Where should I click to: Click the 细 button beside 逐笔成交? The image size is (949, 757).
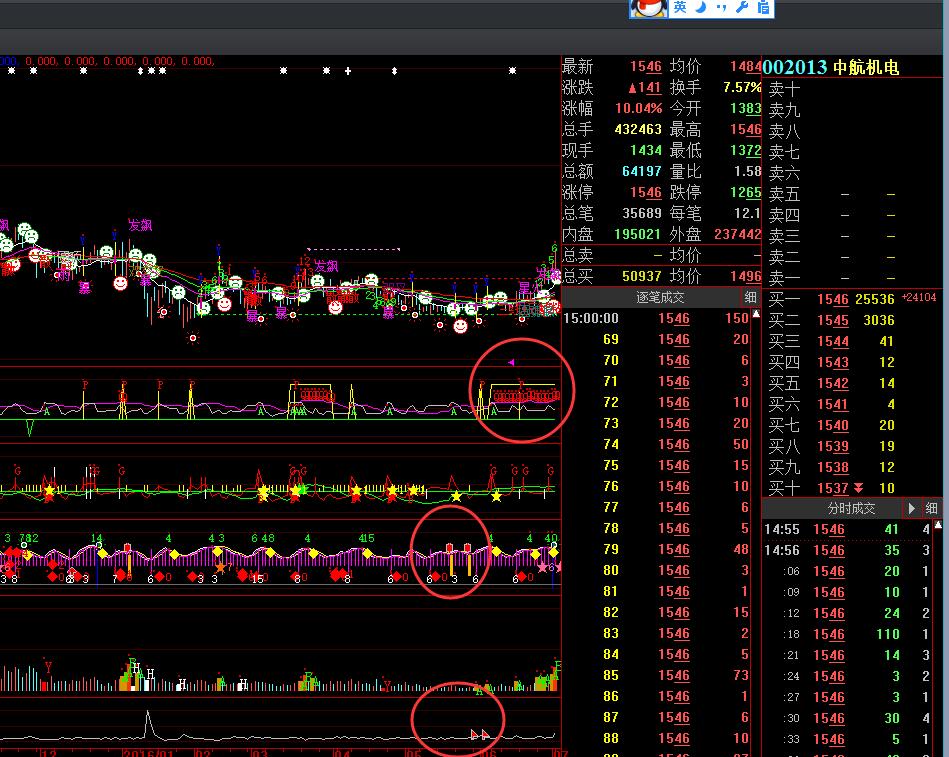(x=750, y=297)
